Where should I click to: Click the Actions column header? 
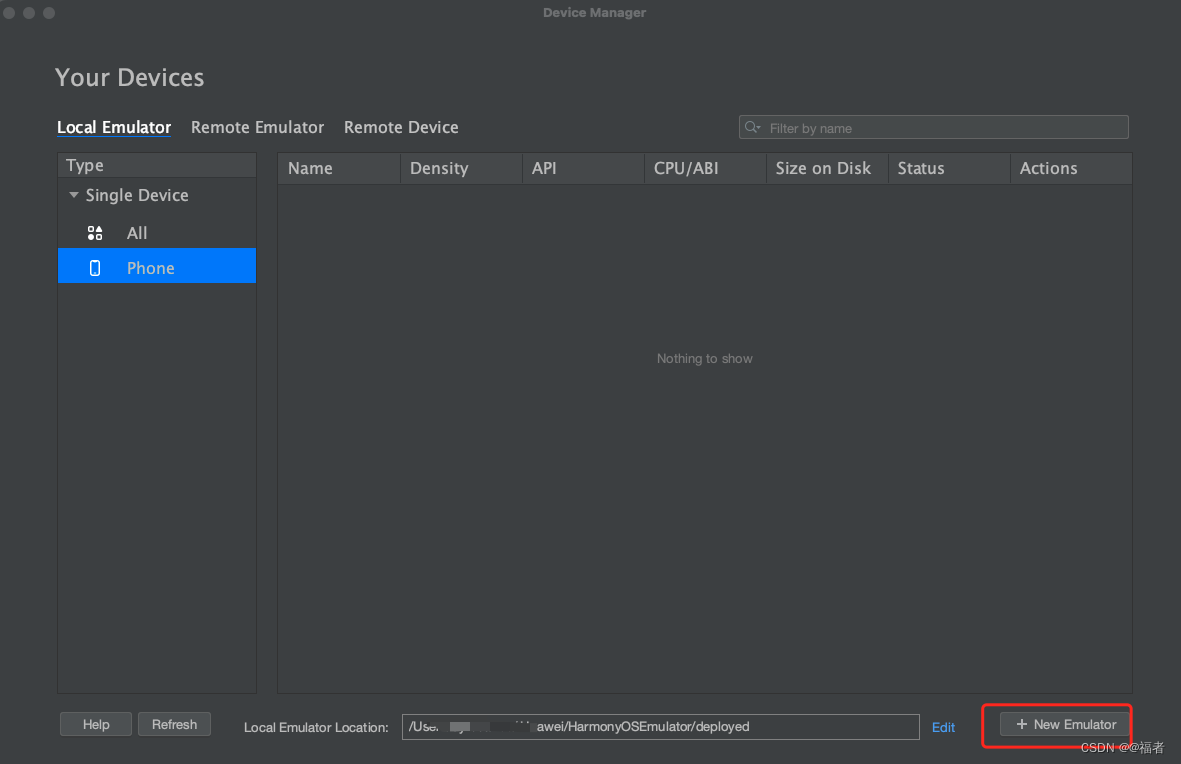click(1071, 168)
